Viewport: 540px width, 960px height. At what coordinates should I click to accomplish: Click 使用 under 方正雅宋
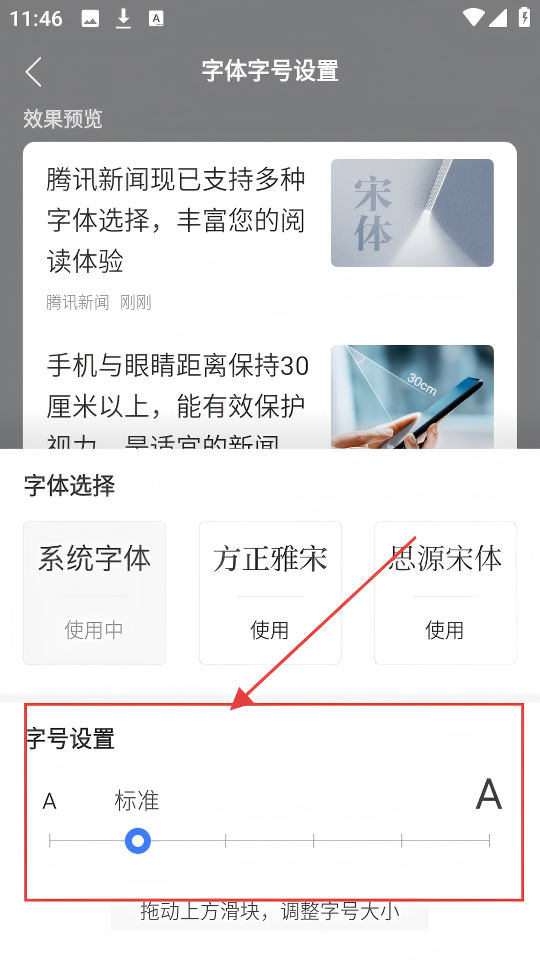(x=269, y=630)
